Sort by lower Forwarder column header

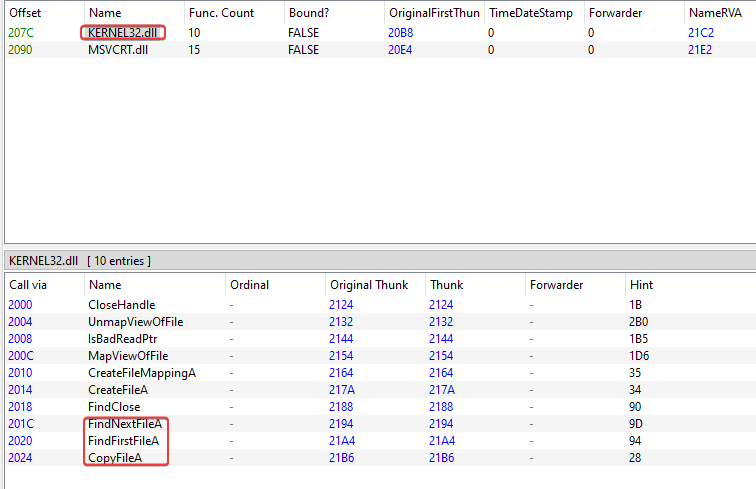575,285
